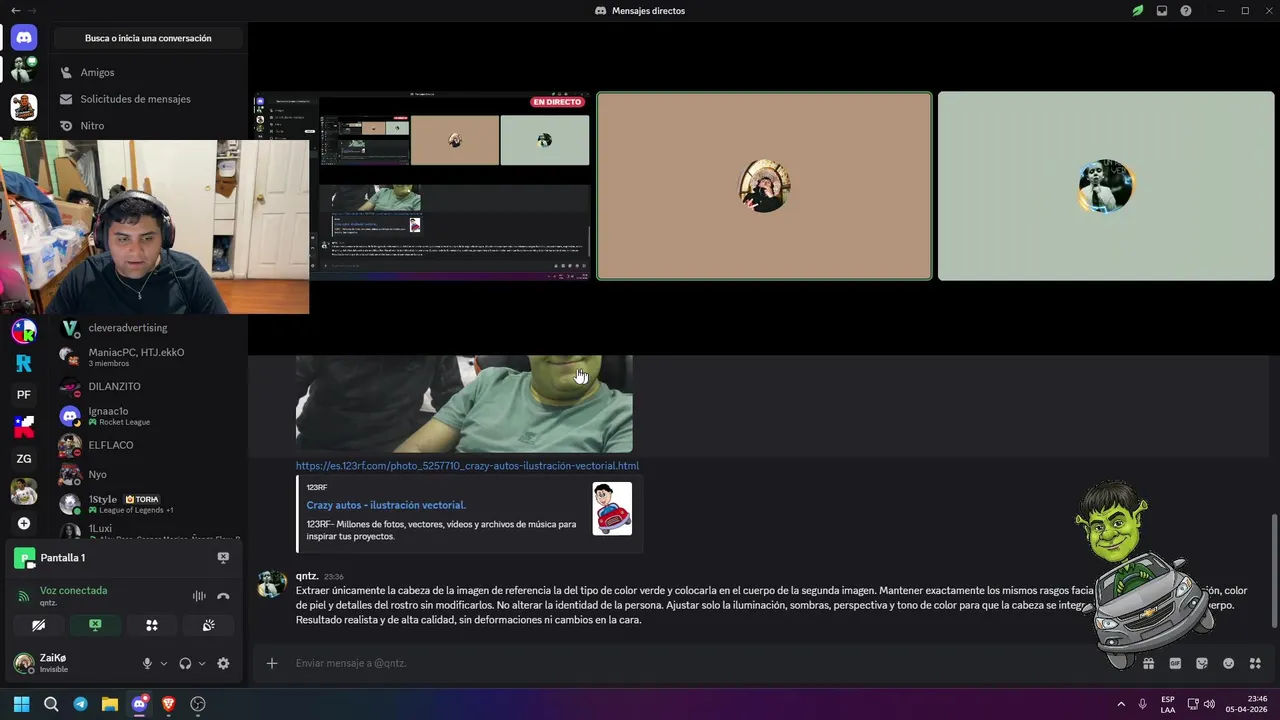The width and height of the screenshot is (1280, 720).
Task: Open Brave browser from the taskbar
Action: [x=168, y=704]
